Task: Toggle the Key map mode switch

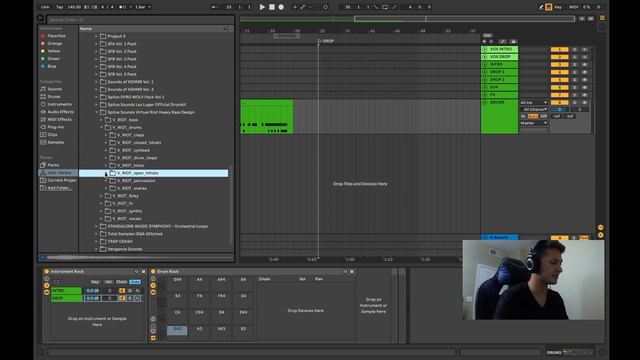Action: coord(558,7)
